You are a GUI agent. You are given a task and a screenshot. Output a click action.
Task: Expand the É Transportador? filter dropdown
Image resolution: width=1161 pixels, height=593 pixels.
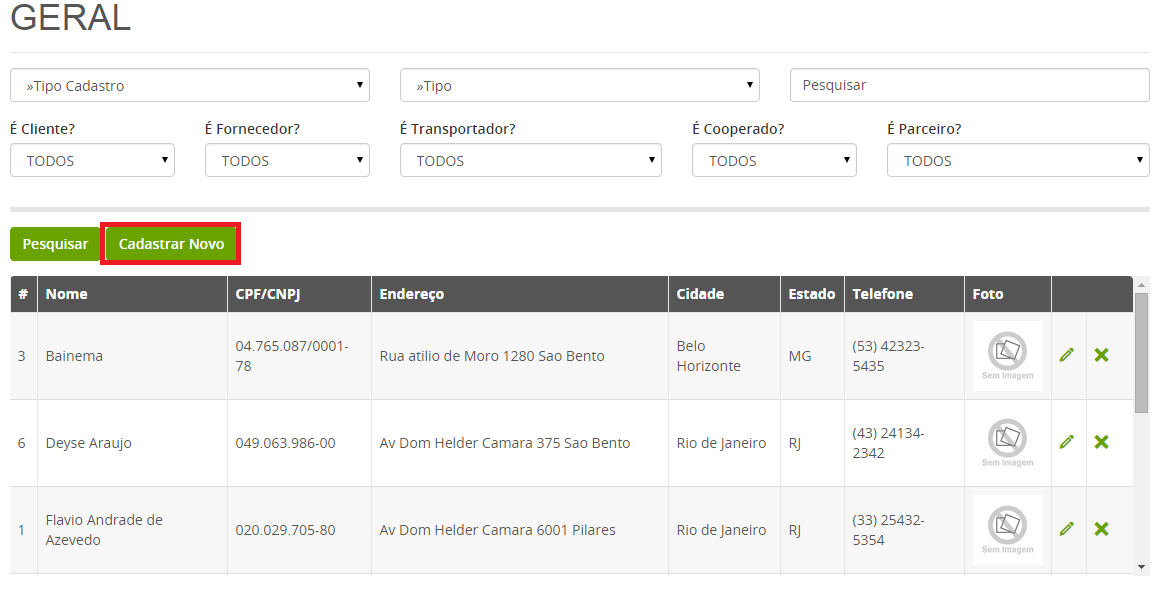pyautogui.click(x=531, y=160)
